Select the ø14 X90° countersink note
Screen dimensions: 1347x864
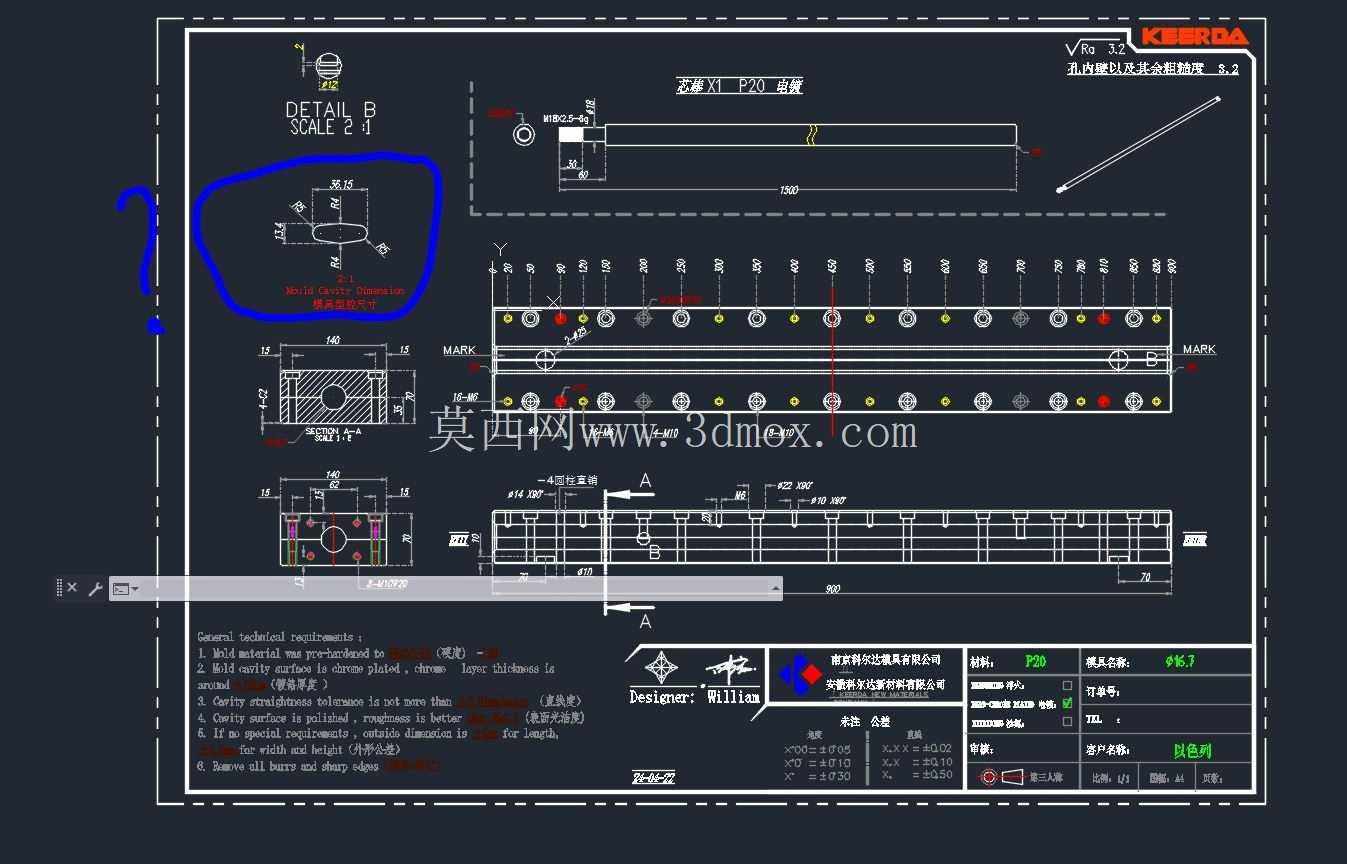pyautogui.click(x=525, y=494)
